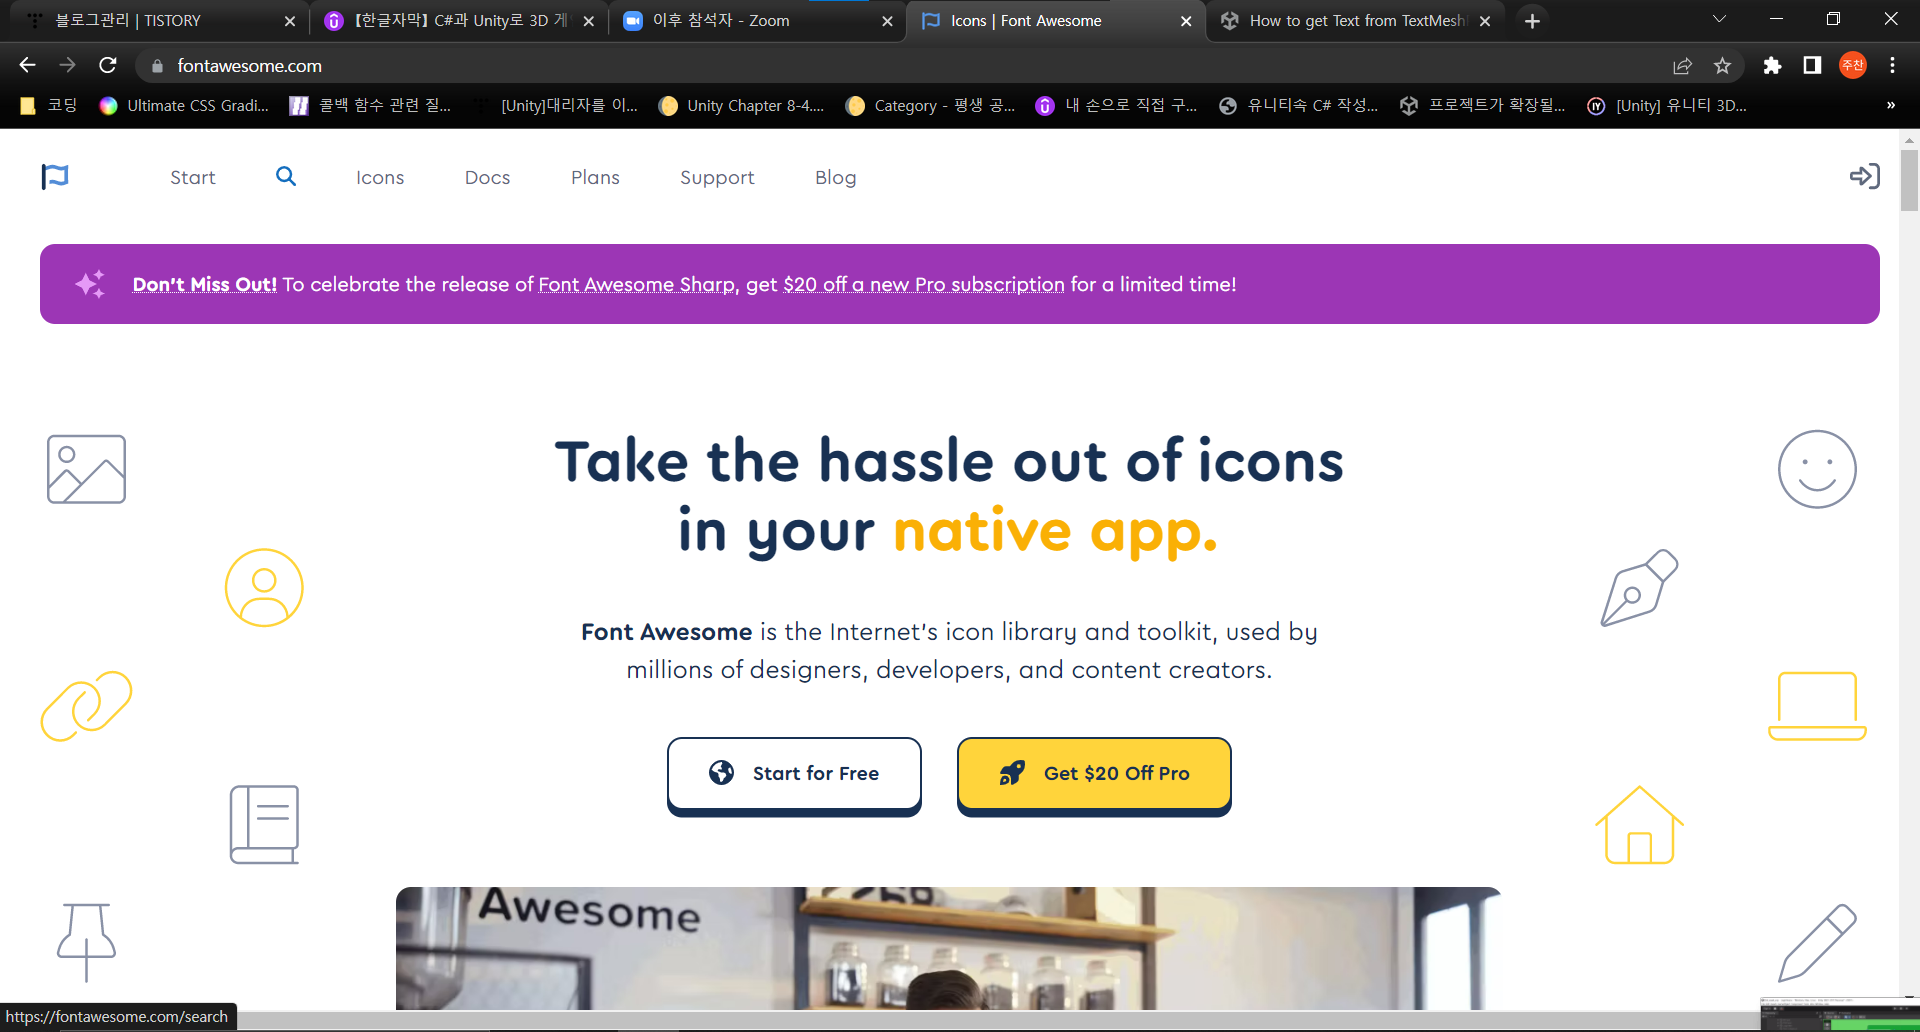Click the sign-in arrow icon

(1864, 177)
